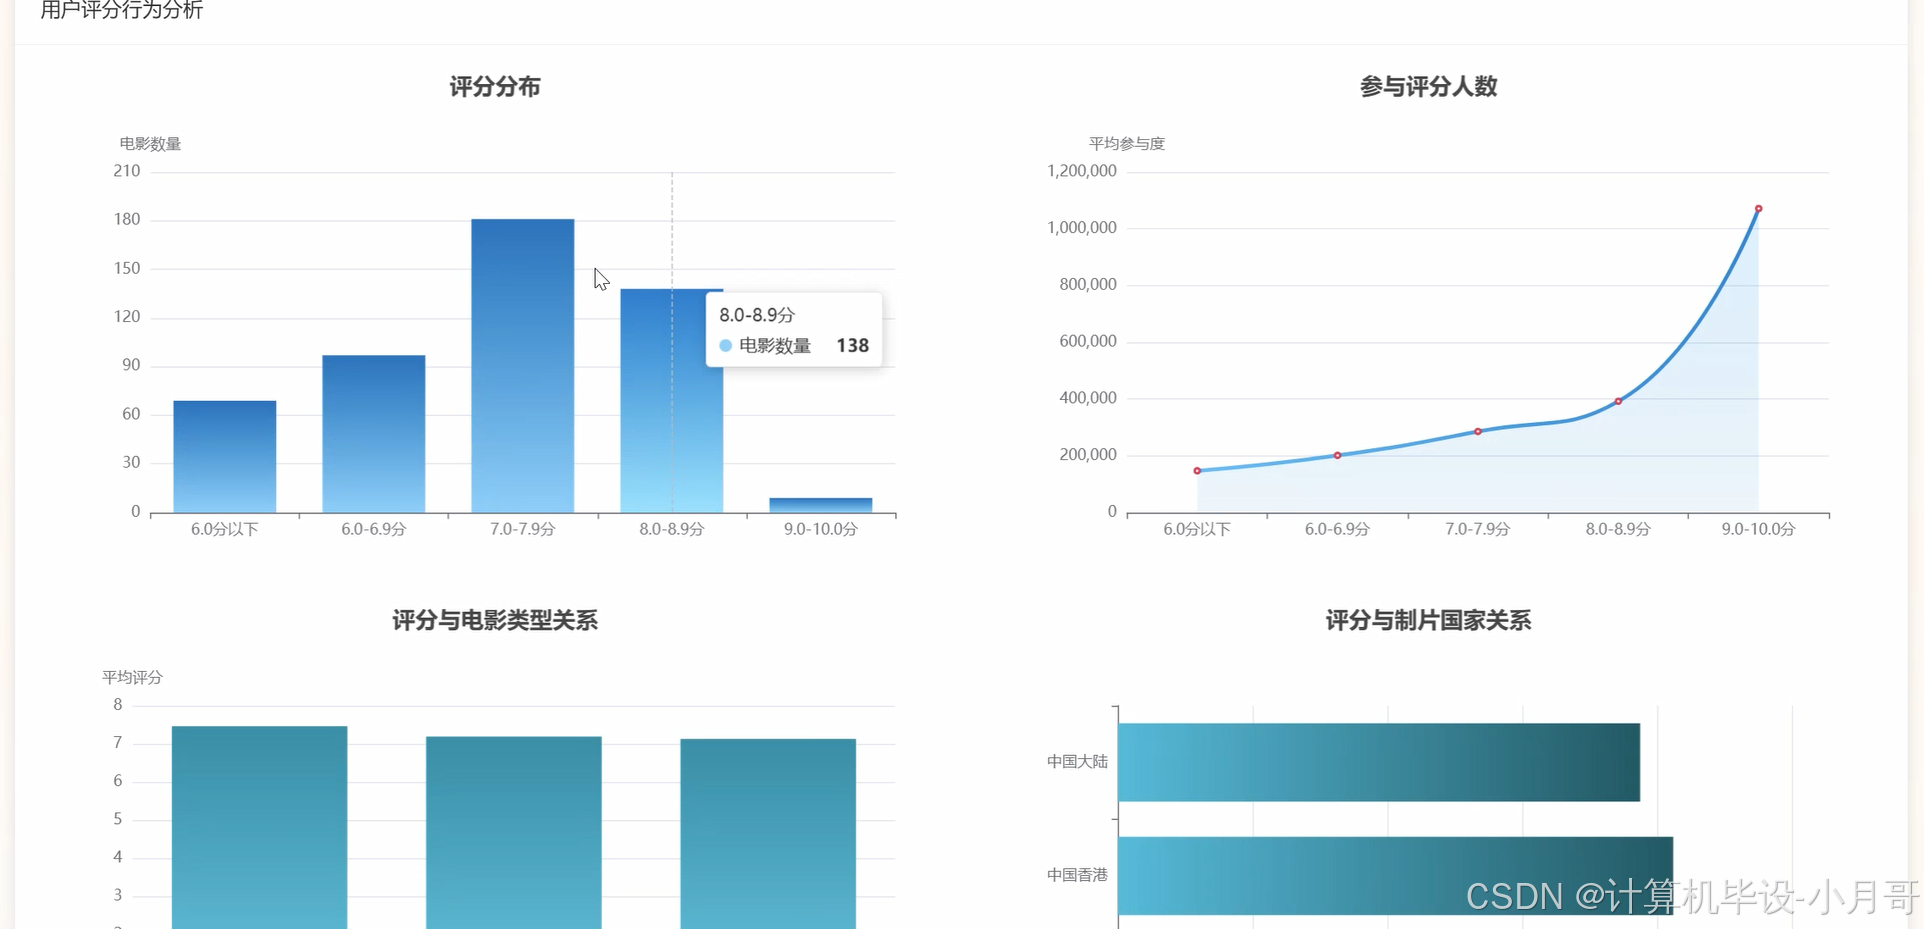Click the 用户评分行为分析 section heading

point(121,11)
